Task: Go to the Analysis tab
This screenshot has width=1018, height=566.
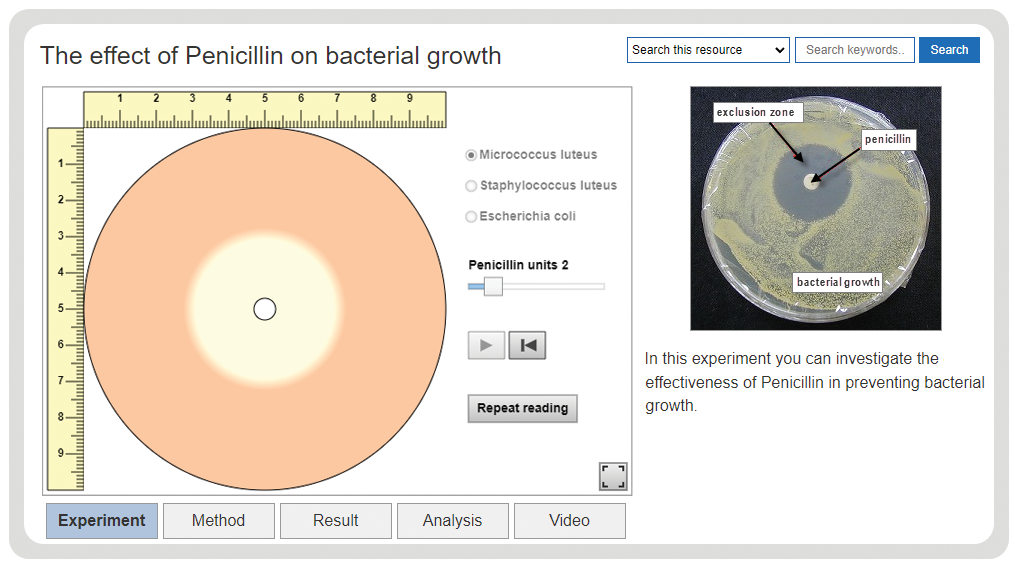Action: [453, 521]
